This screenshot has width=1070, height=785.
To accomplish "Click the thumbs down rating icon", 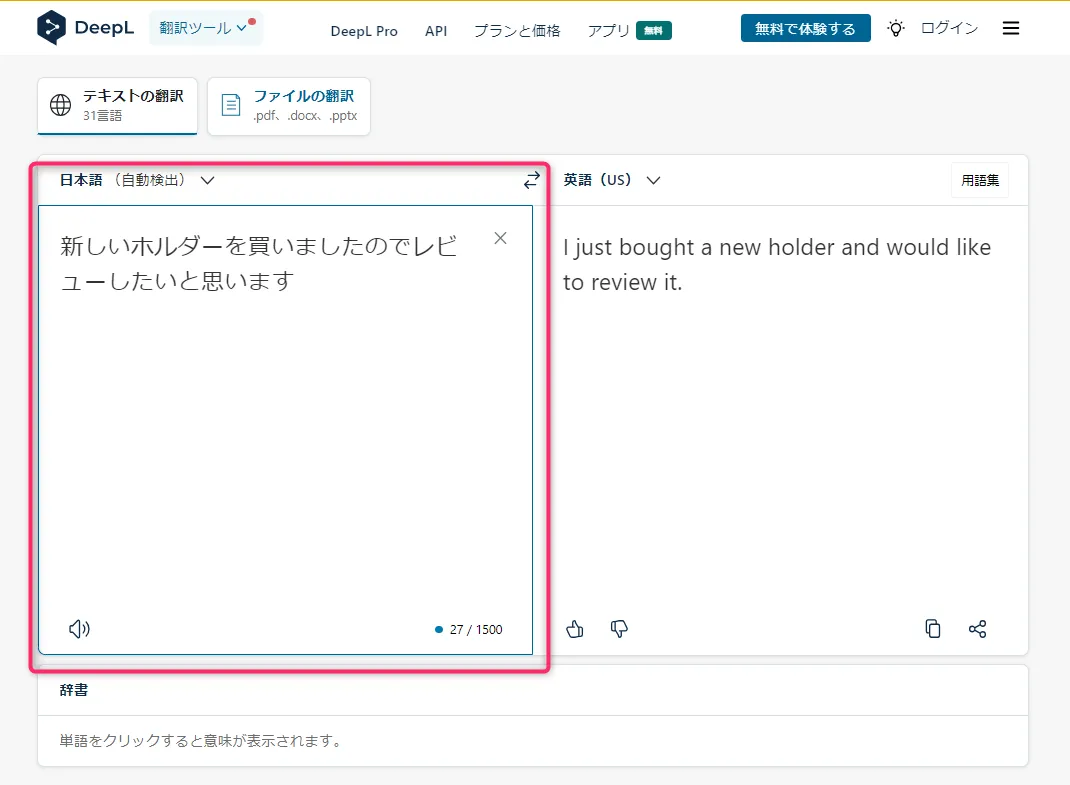I will click(619, 629).
